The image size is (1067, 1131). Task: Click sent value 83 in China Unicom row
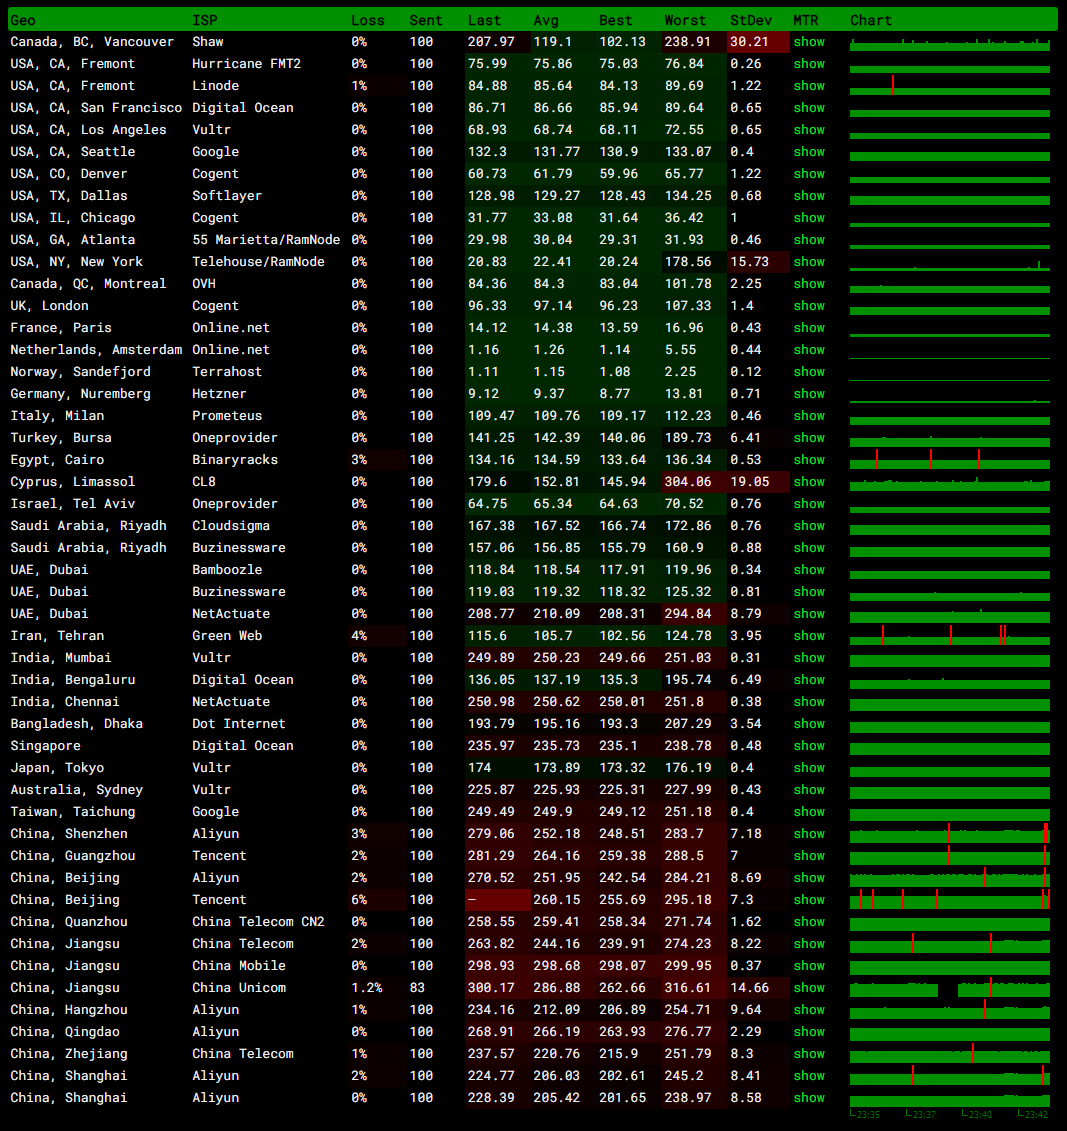point(417,987)
